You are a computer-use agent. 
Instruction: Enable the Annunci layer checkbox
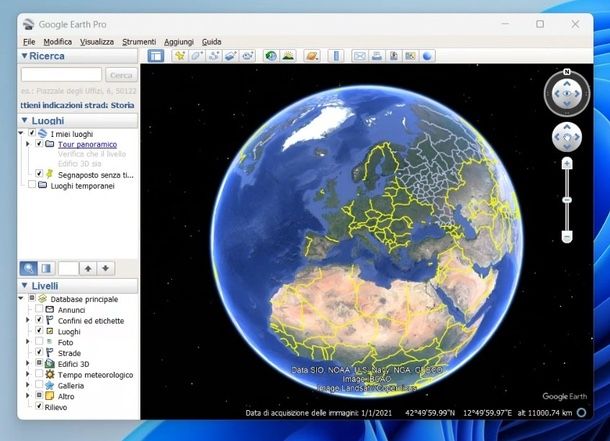[39, 309]
